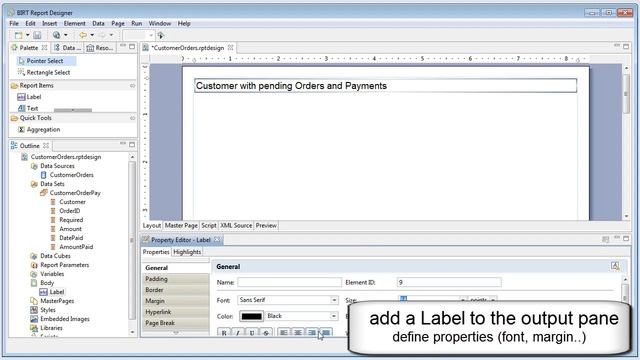640x360 pixels.
Task: Switch to the Preview editor tab
Action: pos(266,225)
